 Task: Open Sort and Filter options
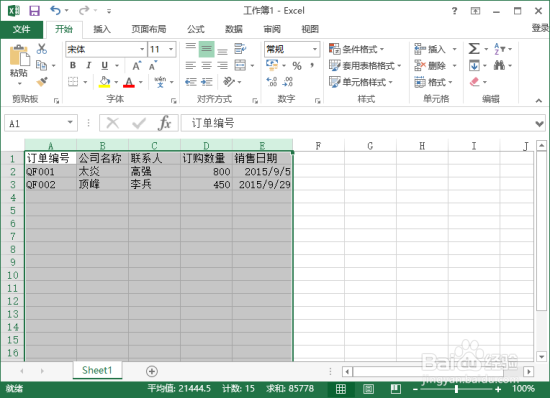[x=499, y=49]
